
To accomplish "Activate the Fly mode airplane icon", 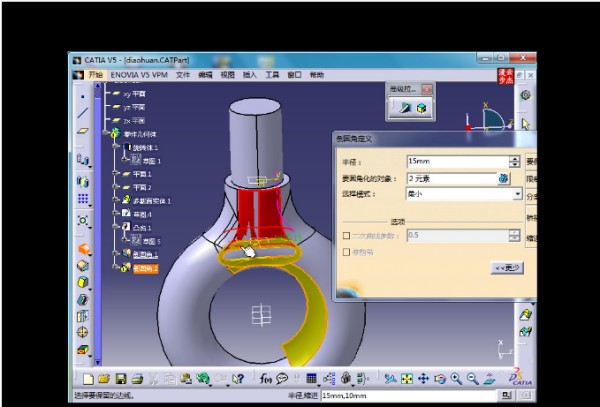I will 390,379.
